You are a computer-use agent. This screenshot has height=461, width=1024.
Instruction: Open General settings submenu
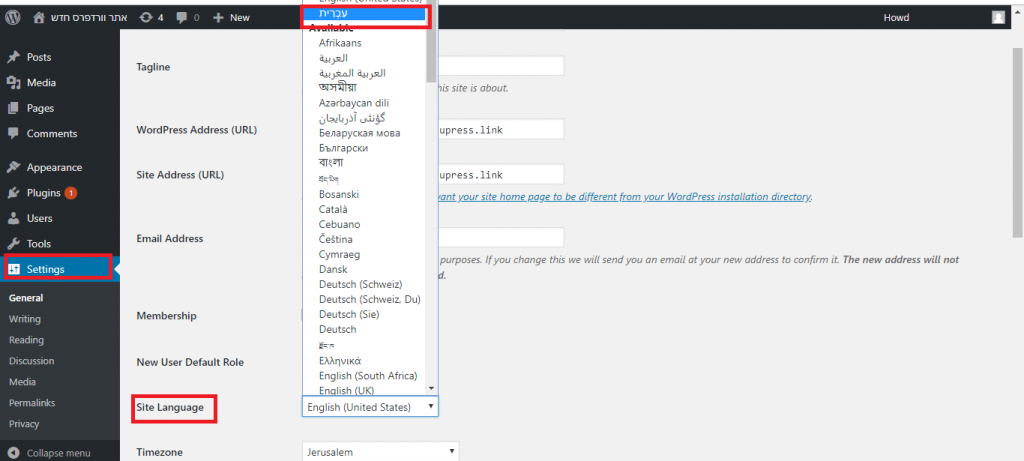(x=26, y=298)
